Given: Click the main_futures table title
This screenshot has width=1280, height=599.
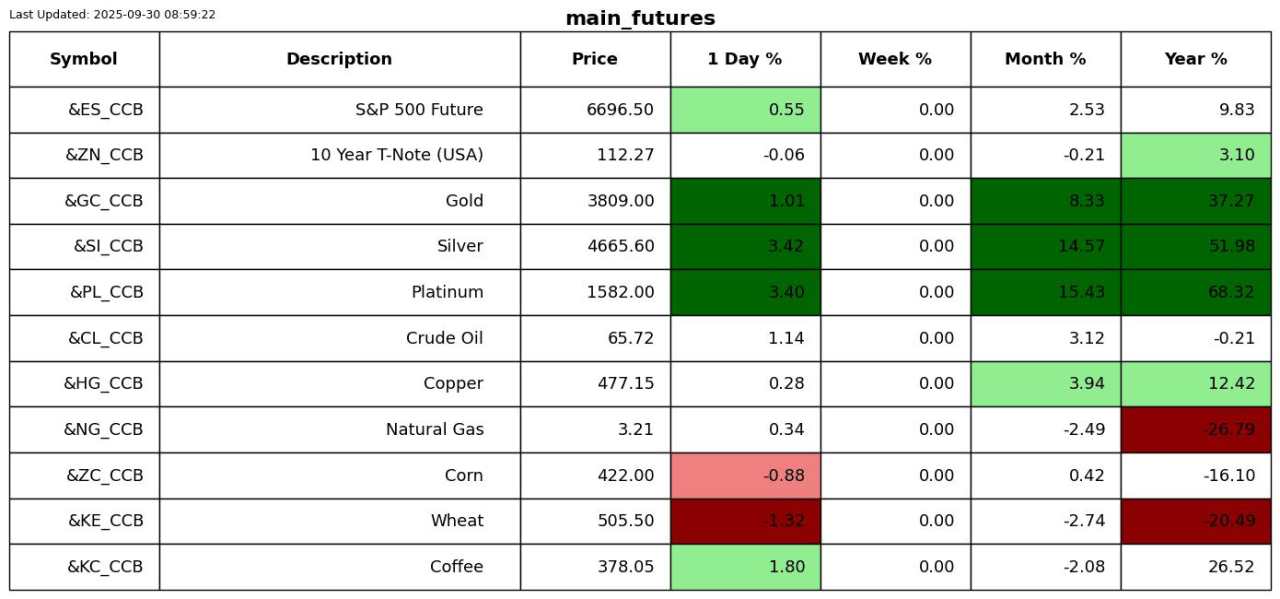Looking at the screenshot, I should point(640,18).
